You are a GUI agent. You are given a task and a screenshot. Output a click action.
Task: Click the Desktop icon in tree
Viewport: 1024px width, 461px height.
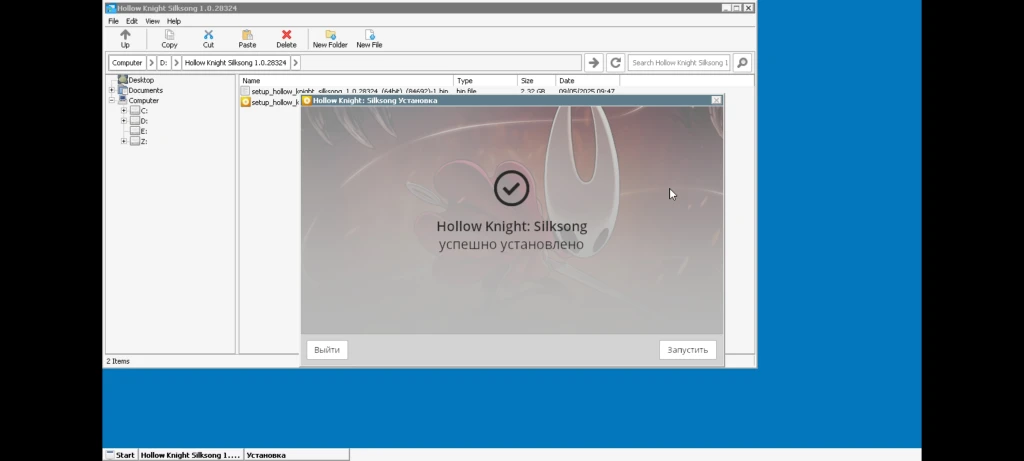tap(122, 80)
